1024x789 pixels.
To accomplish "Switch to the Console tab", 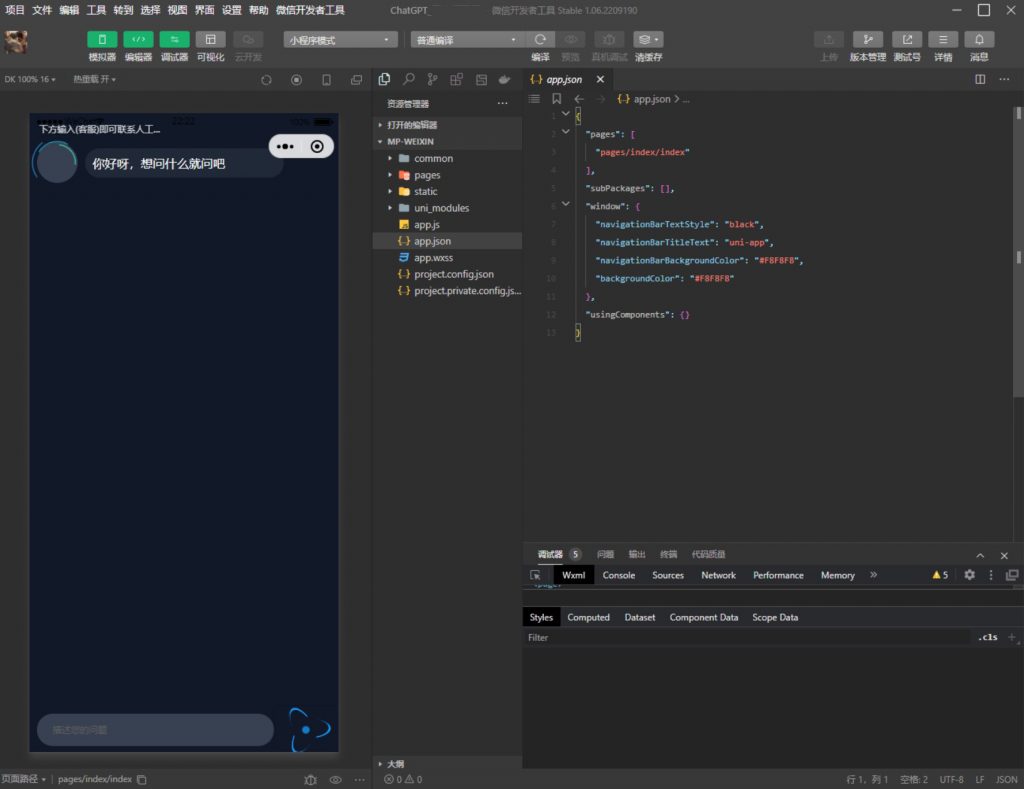I will click(619, 575).
